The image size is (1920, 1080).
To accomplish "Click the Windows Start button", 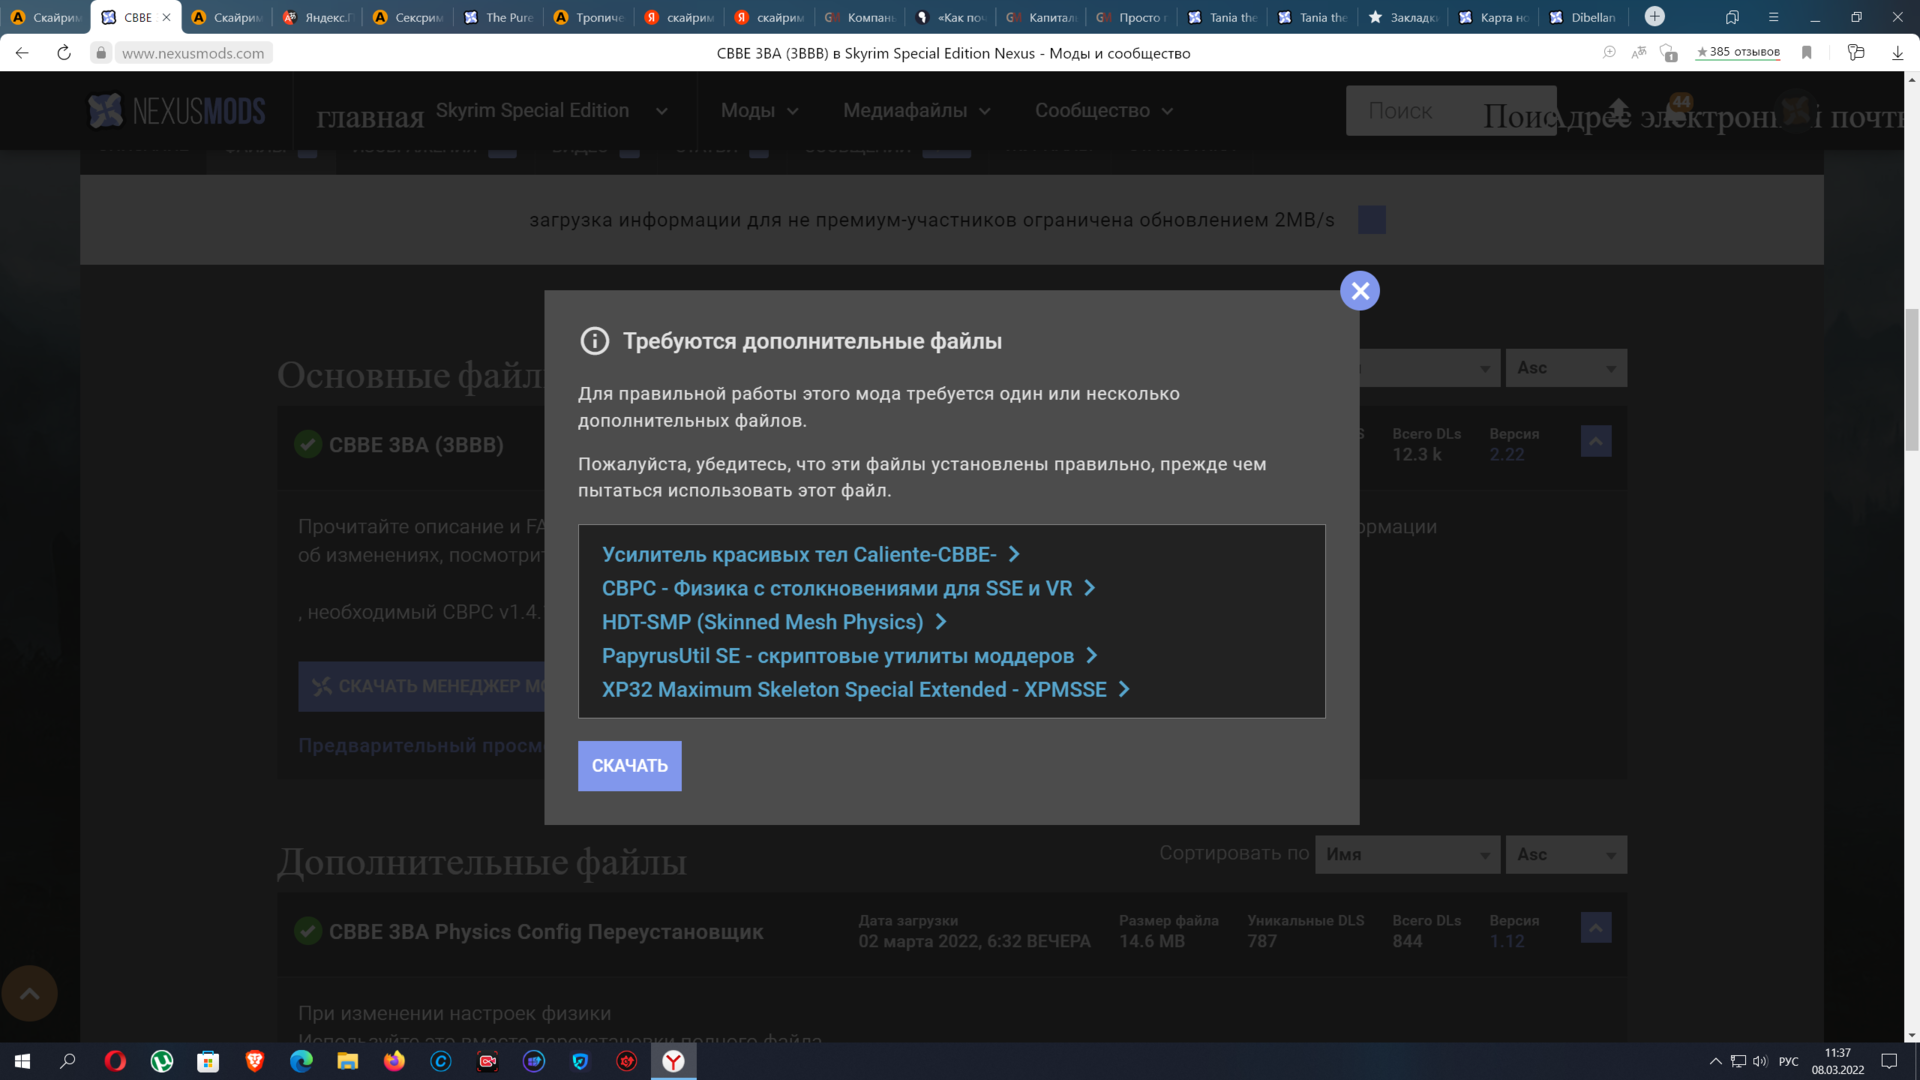I will (22, 1061).
